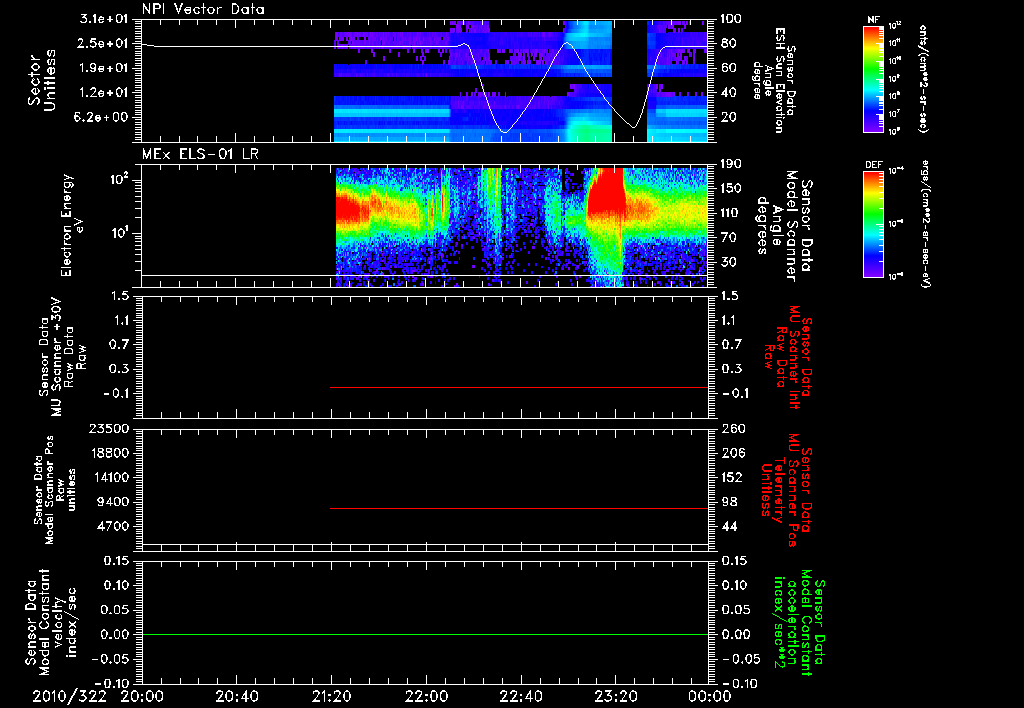Click the "00:00" time axis label
The width and height of the screenshot is (1024, 708).
710,696
